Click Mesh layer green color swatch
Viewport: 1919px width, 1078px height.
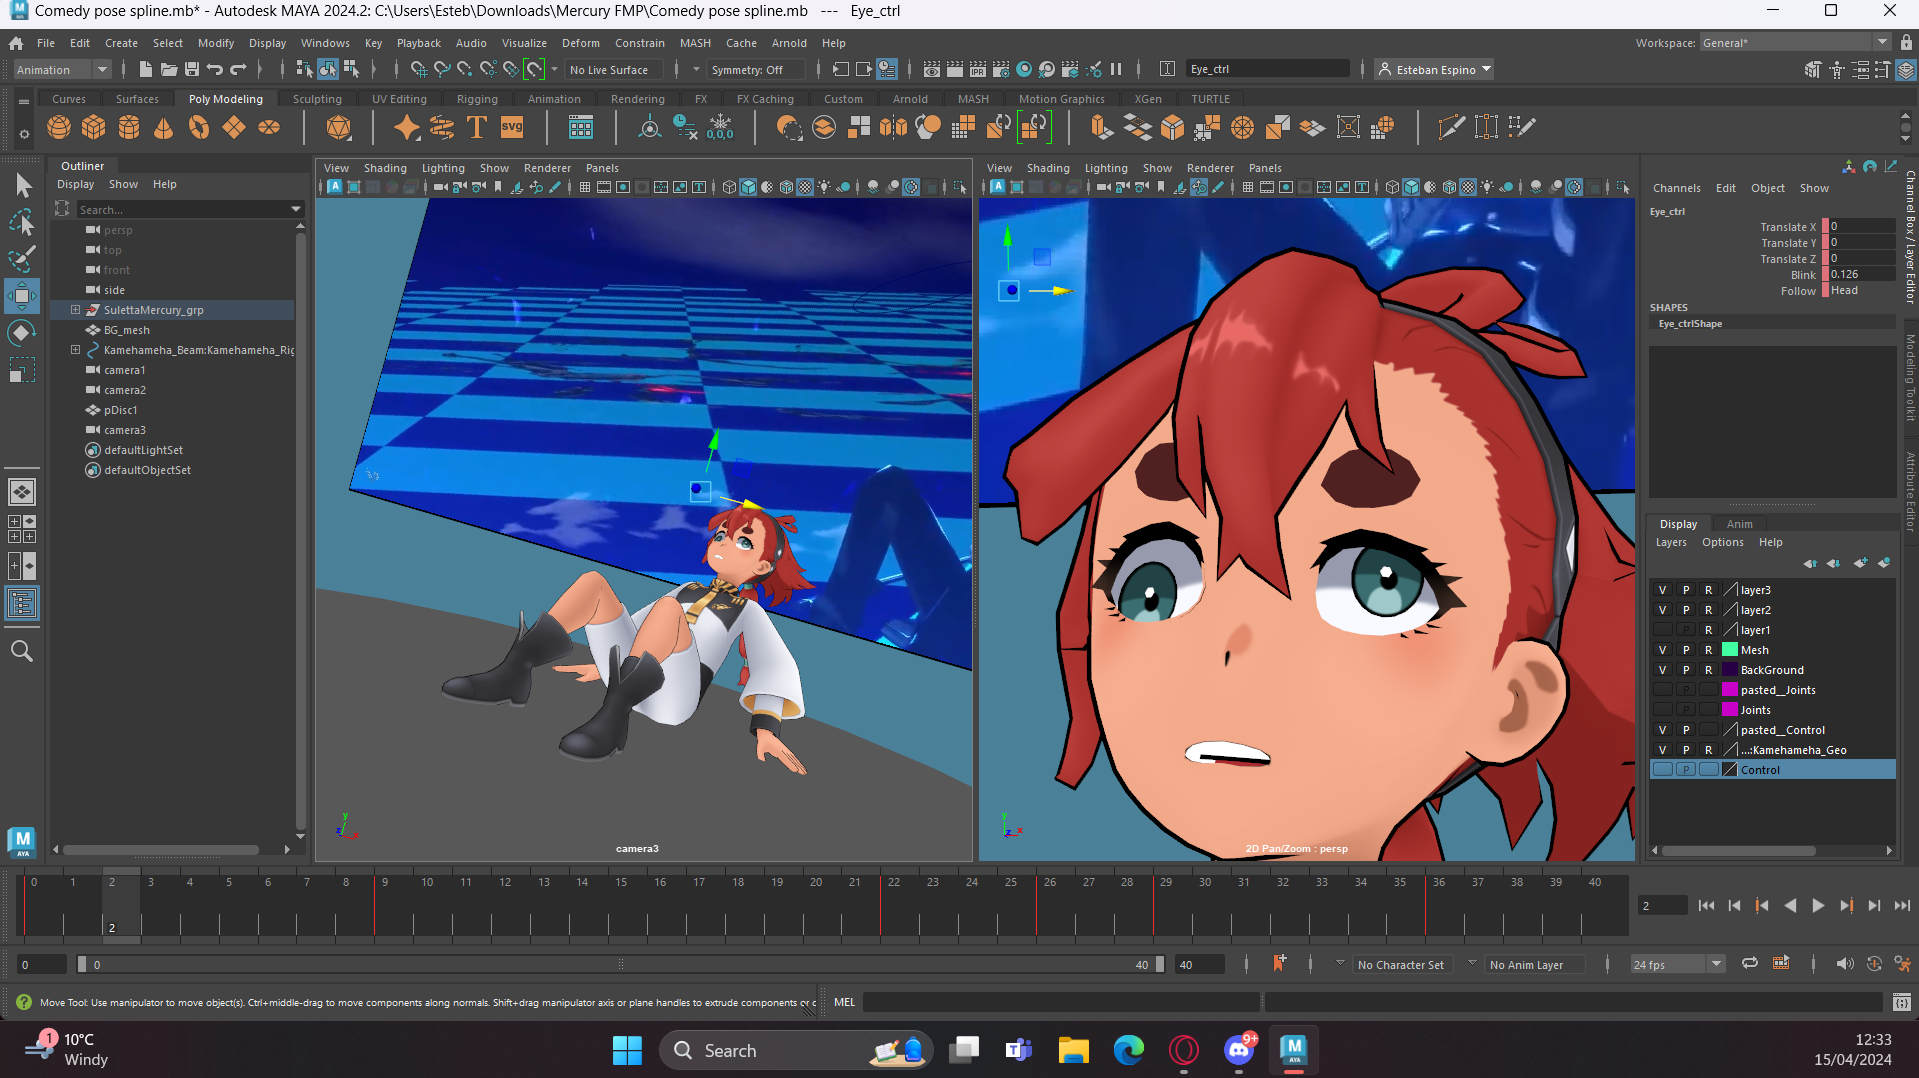click(x=1730, y=650)
